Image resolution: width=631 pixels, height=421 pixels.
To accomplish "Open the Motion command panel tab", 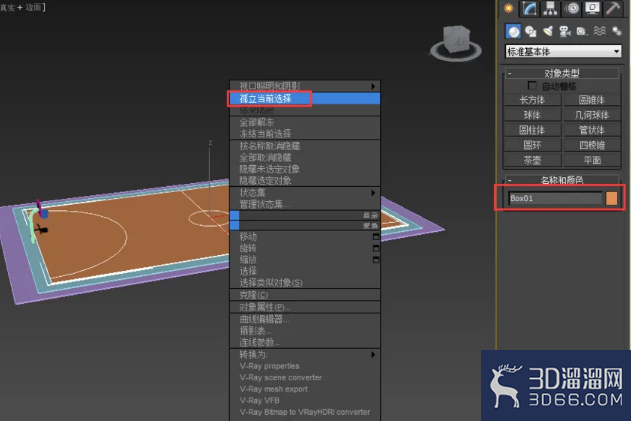I will (x=571, y=8).
